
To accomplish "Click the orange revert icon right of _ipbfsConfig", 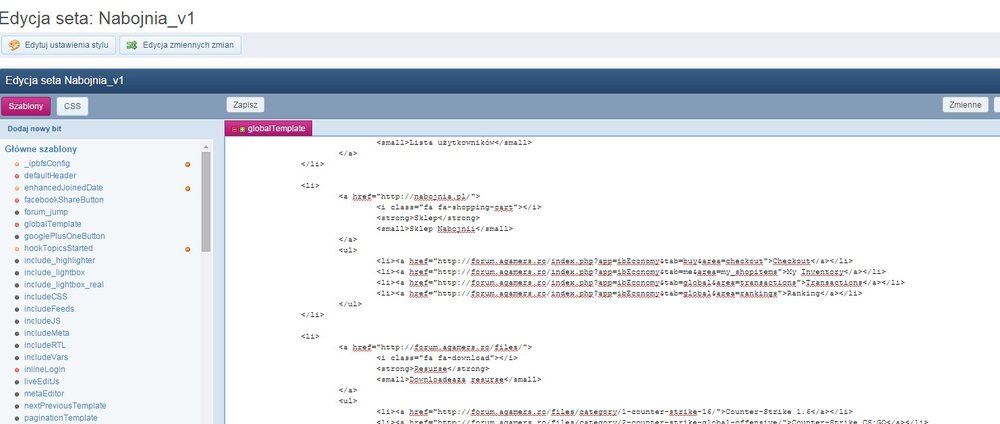I will tap(187, 163).
